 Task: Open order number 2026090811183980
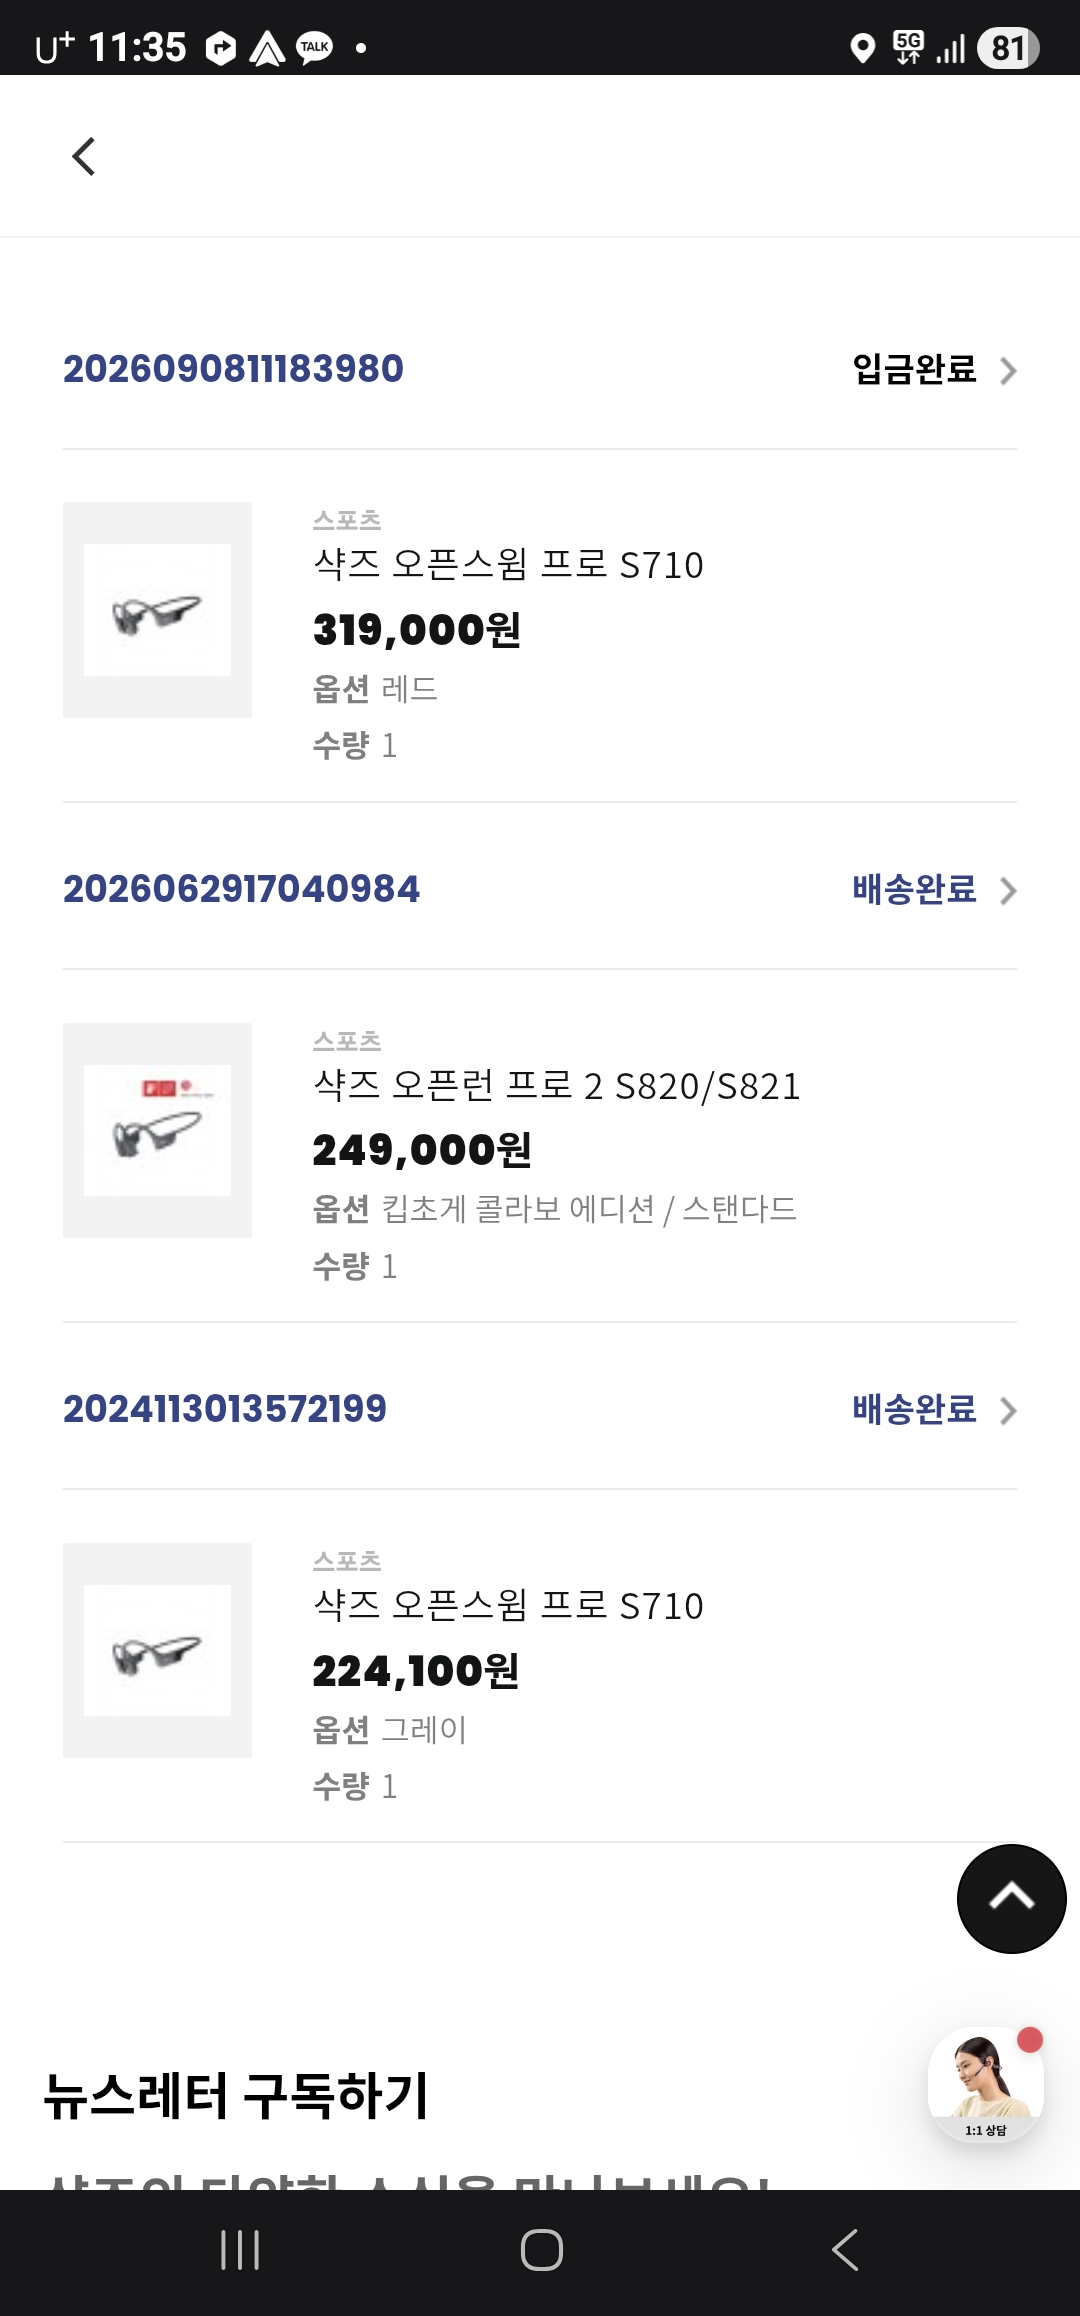(x=233, y=369)
